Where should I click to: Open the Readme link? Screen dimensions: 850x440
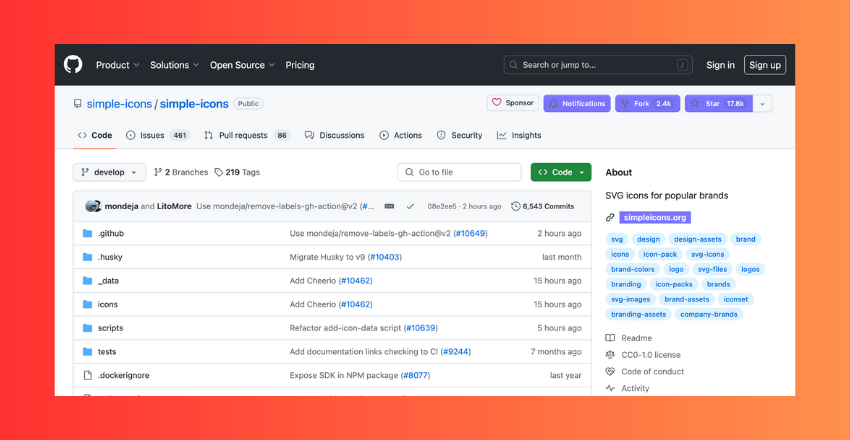[636, 338]
